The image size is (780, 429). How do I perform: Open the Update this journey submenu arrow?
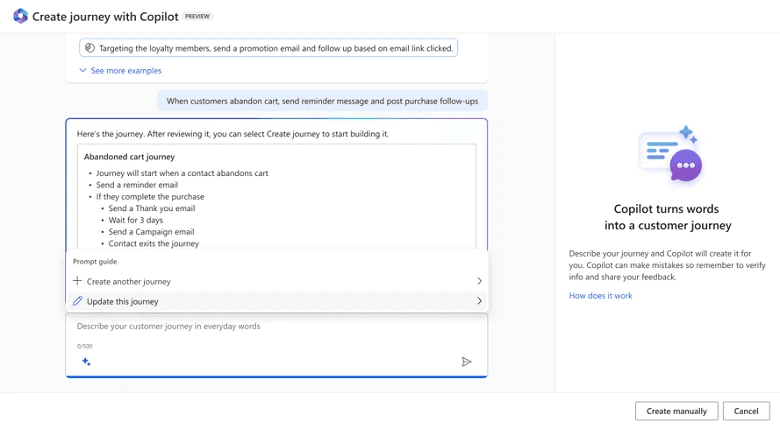tap(479, 301)
